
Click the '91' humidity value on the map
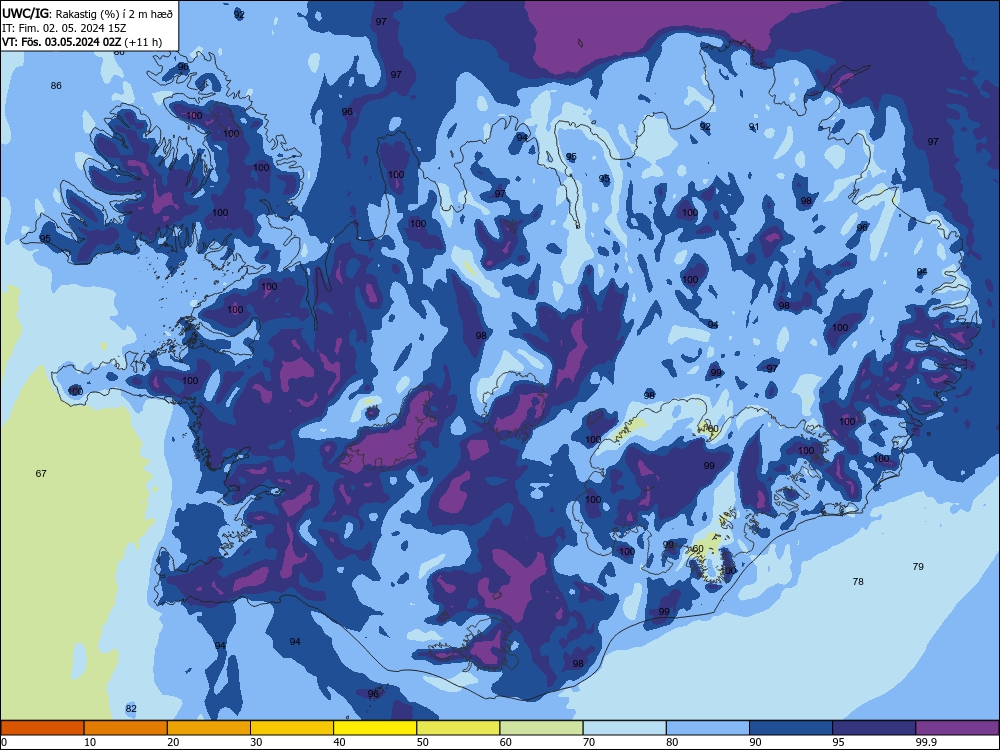[754, 127]
